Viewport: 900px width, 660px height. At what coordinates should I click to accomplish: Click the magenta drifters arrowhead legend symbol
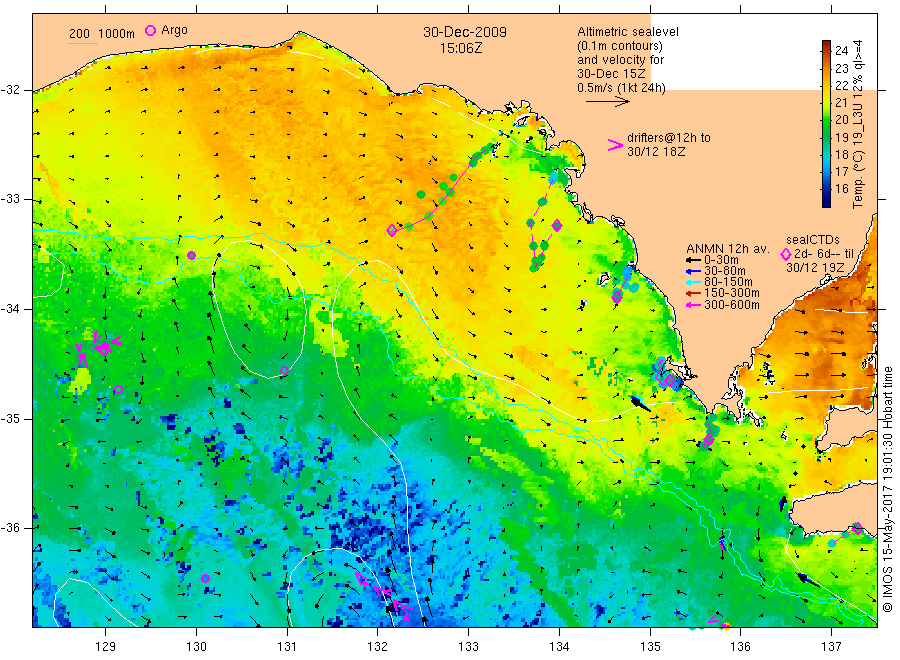pos(615,145)
